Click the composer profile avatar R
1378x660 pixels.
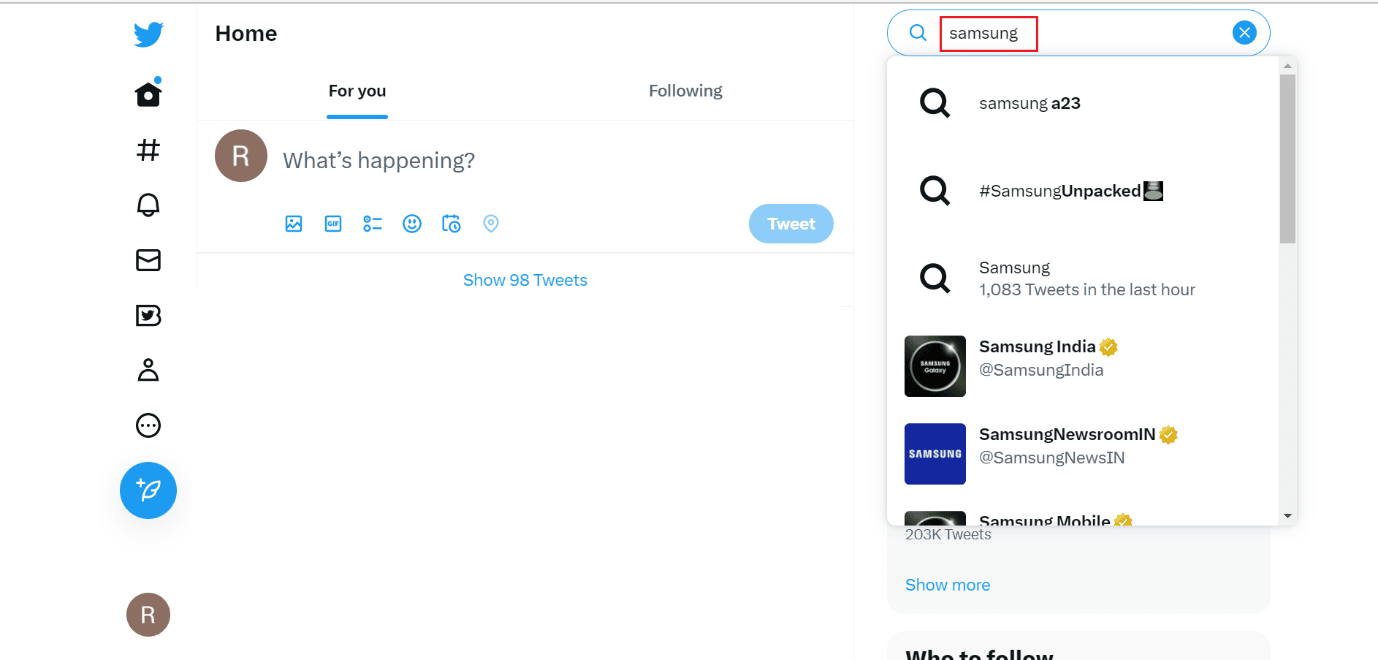tap(241, 155)
